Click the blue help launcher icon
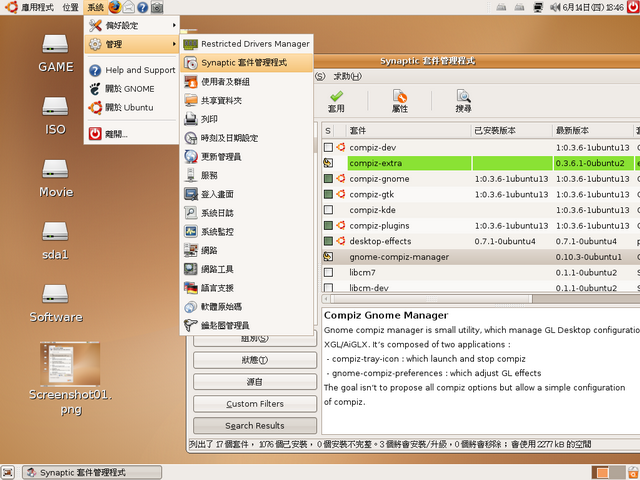The image size is (640, 480). pos(142,7)
